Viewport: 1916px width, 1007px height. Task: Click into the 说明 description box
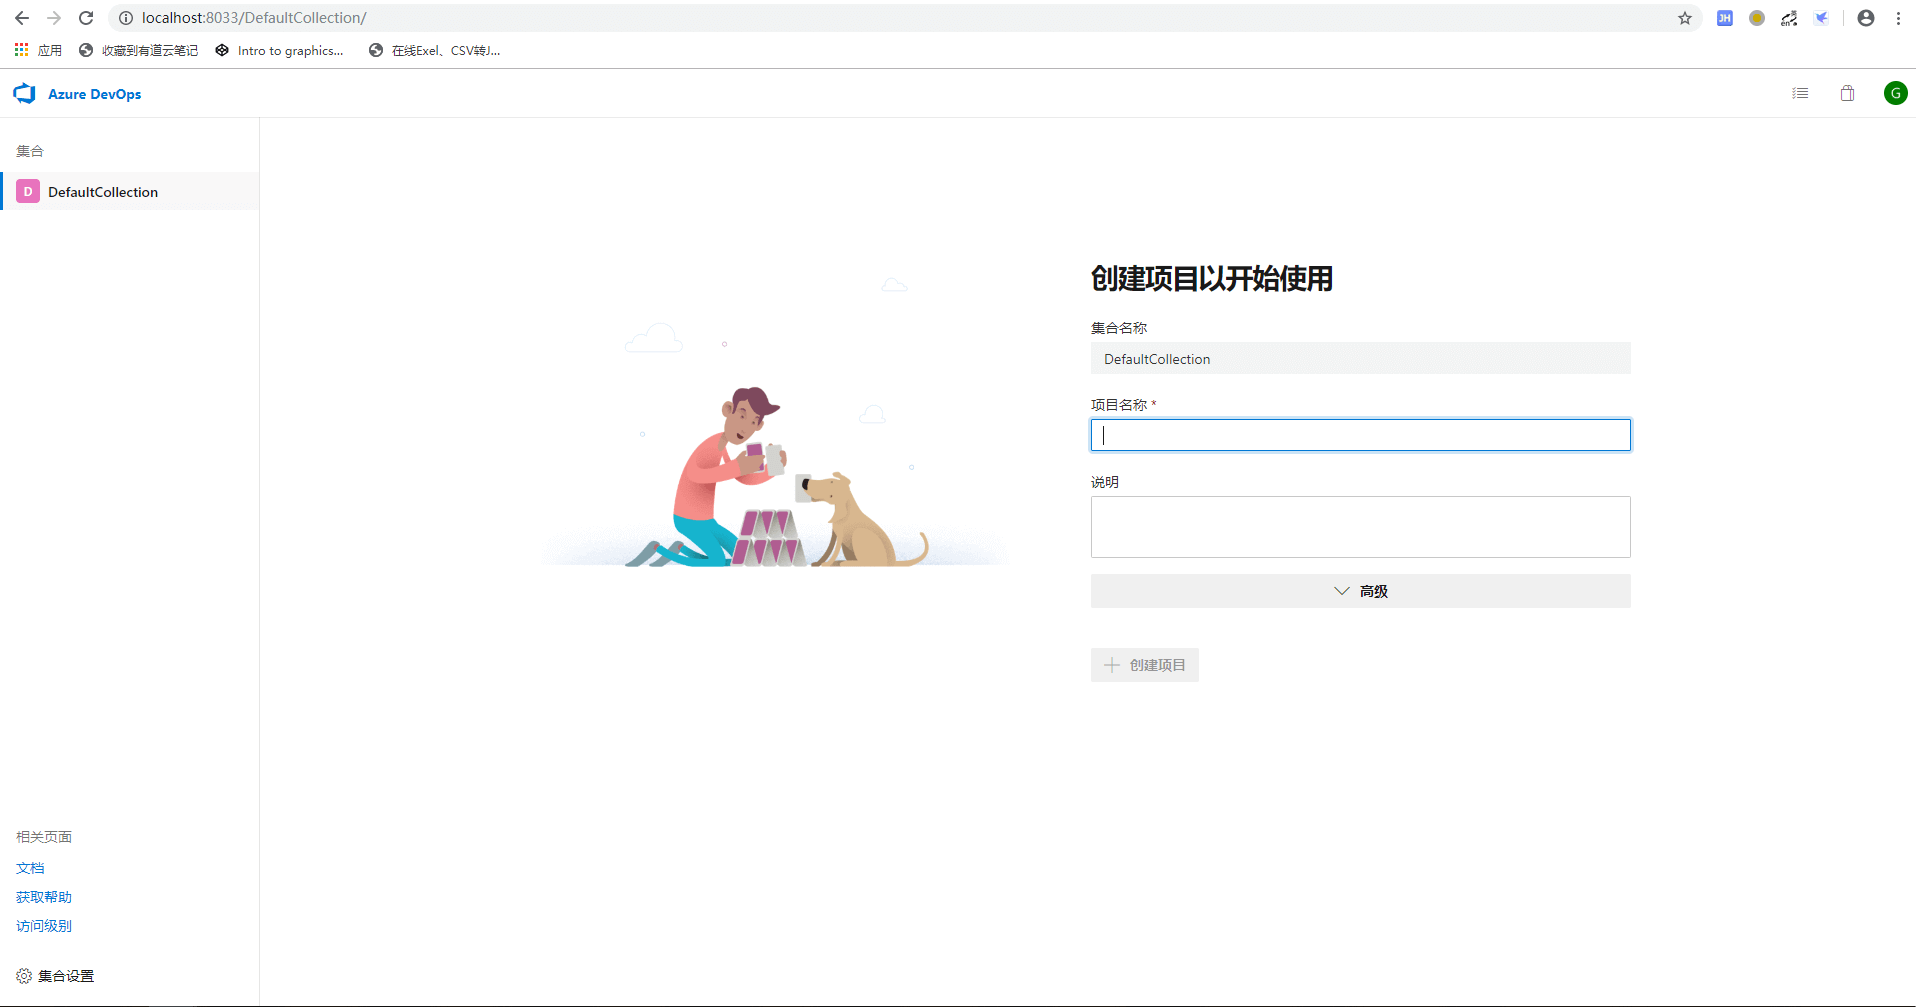(x=1360, y=527)
